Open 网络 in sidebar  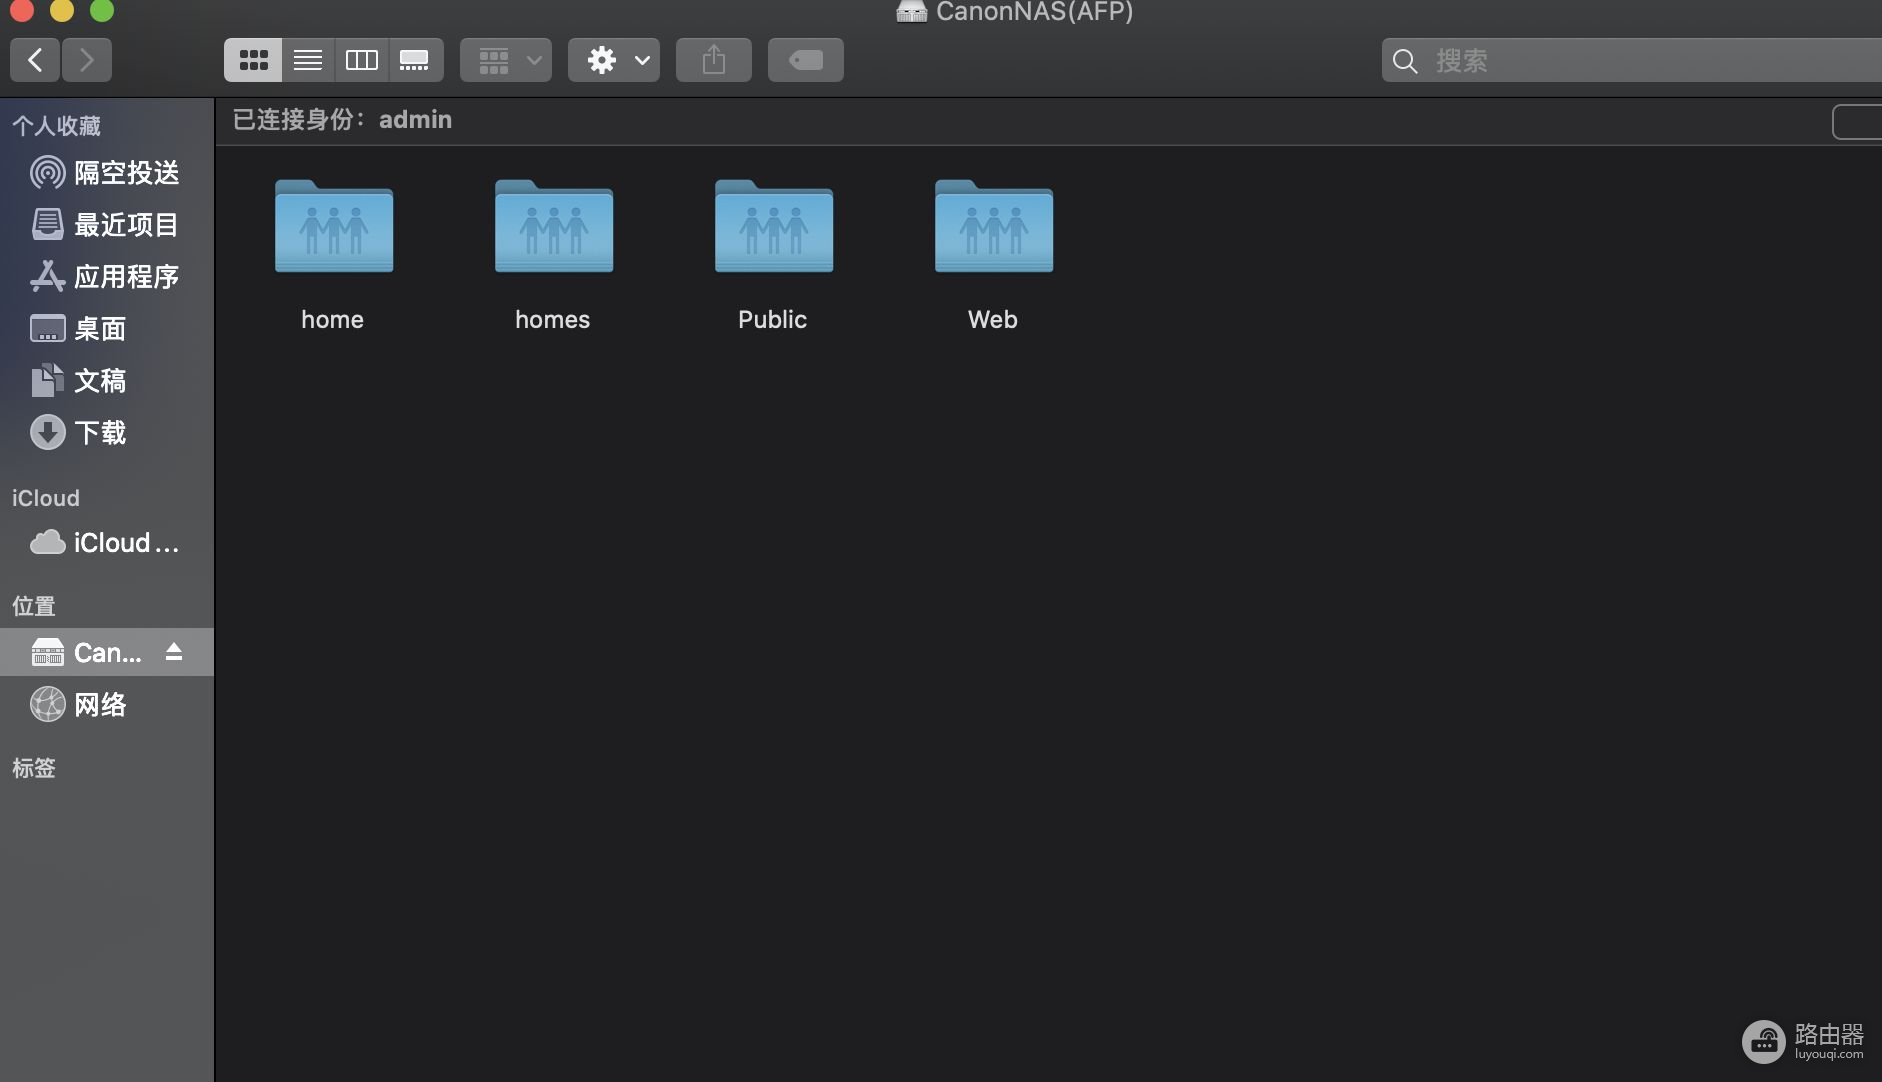(x=107, y=705)
